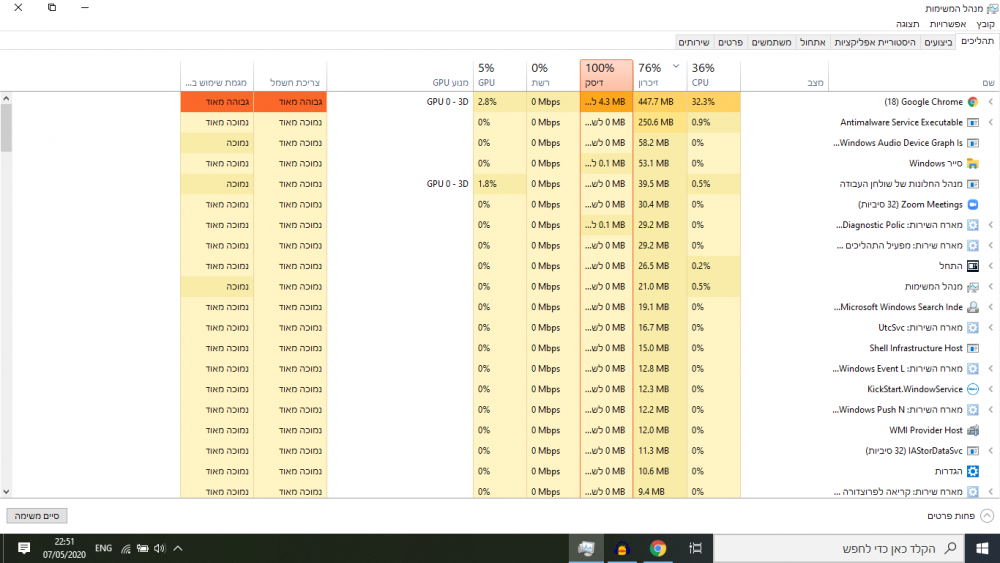
Task: Click the battery status tray icon
Action: pyautogui.click(x=142, y=548)
